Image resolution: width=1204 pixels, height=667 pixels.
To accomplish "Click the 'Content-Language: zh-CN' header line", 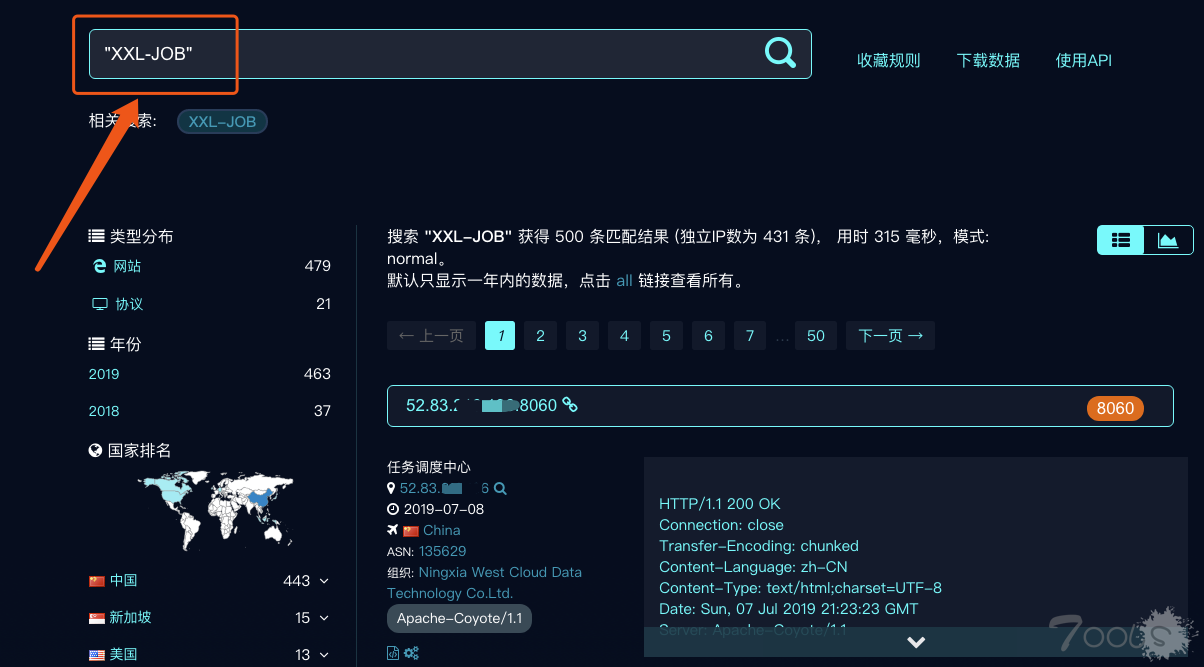I will [751, 567].
